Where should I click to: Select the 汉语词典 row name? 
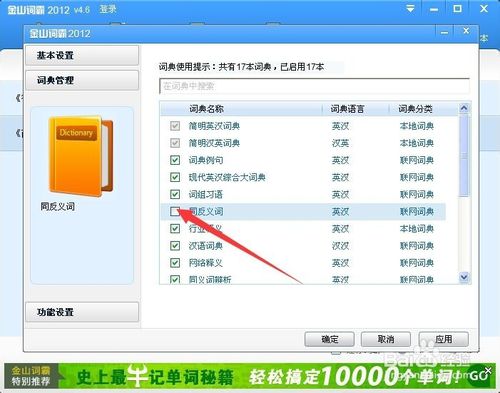206,246
